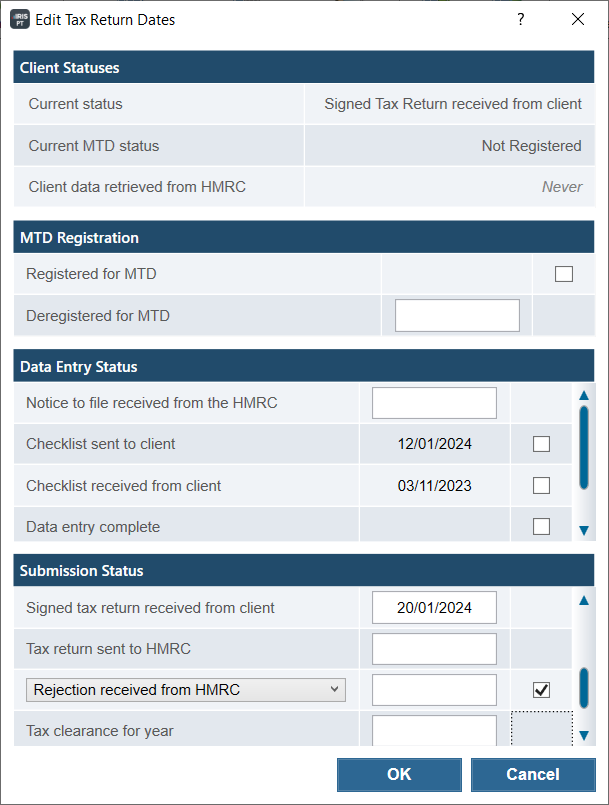Screen dimensions: 609x805
Task: Click the Deregistered for MTD date field
Action: tap(457, 315)
